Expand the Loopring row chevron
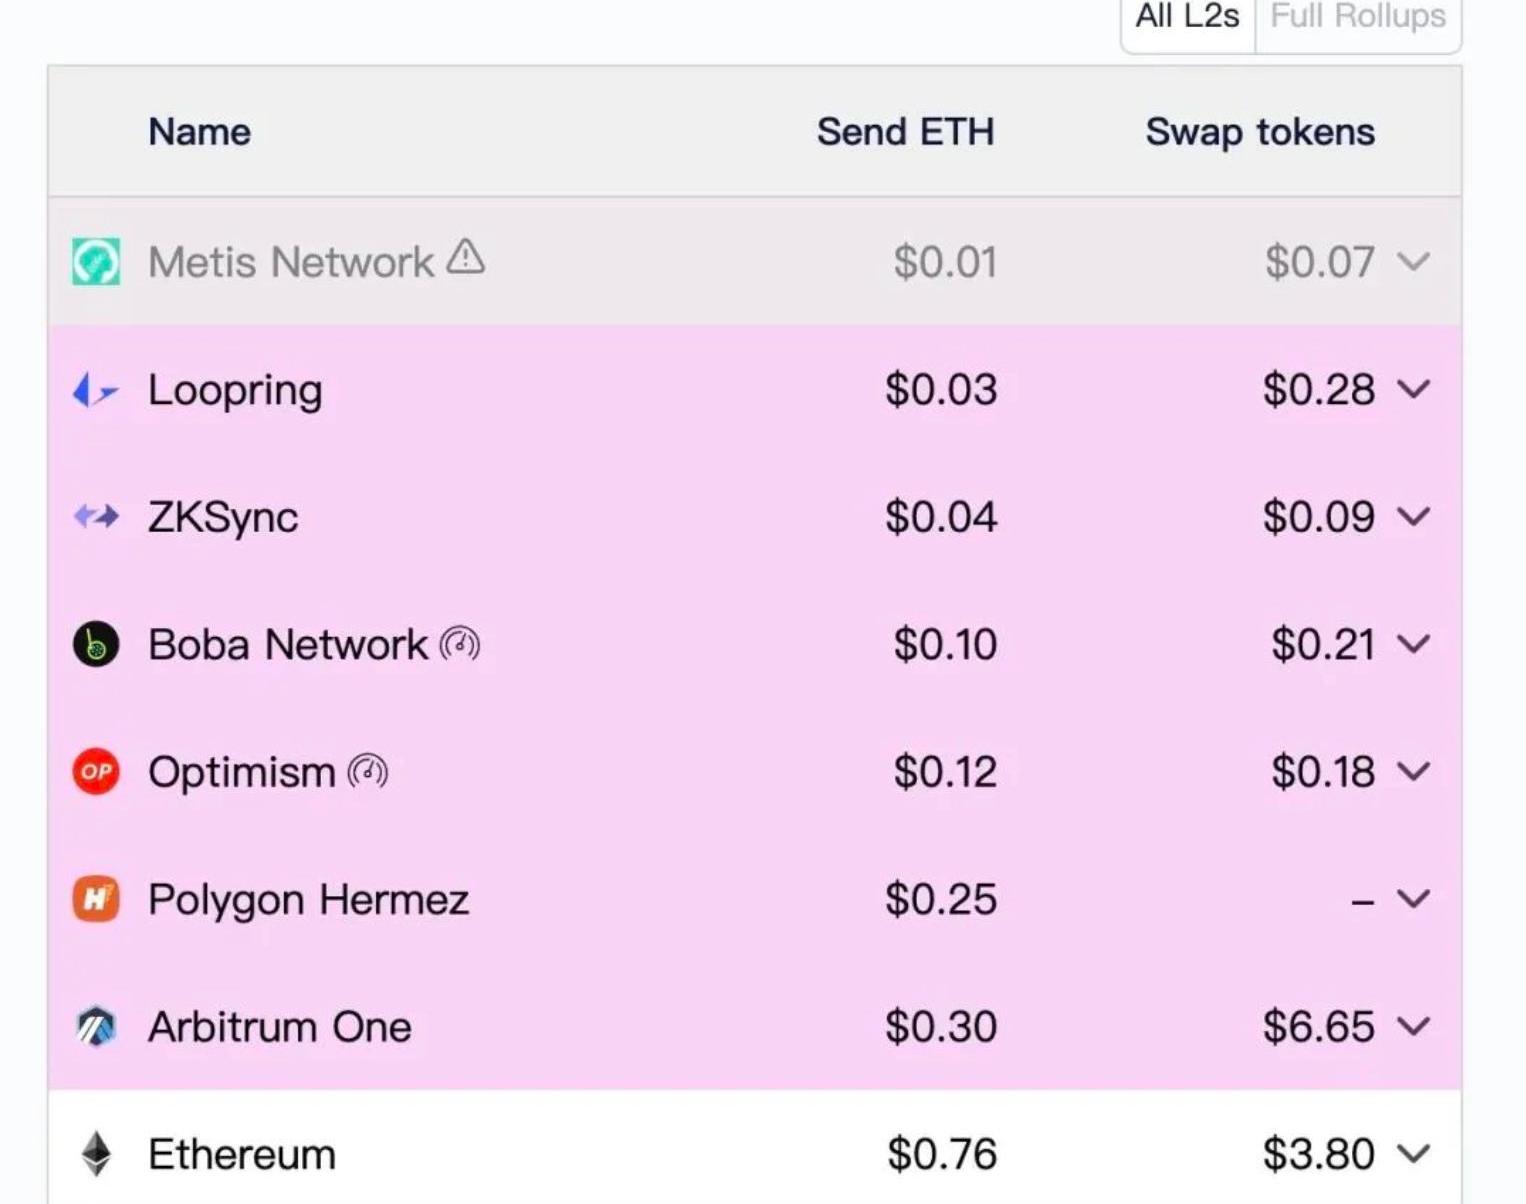This screenshot has width=1526, height=1204. (x=1414, y=389)
